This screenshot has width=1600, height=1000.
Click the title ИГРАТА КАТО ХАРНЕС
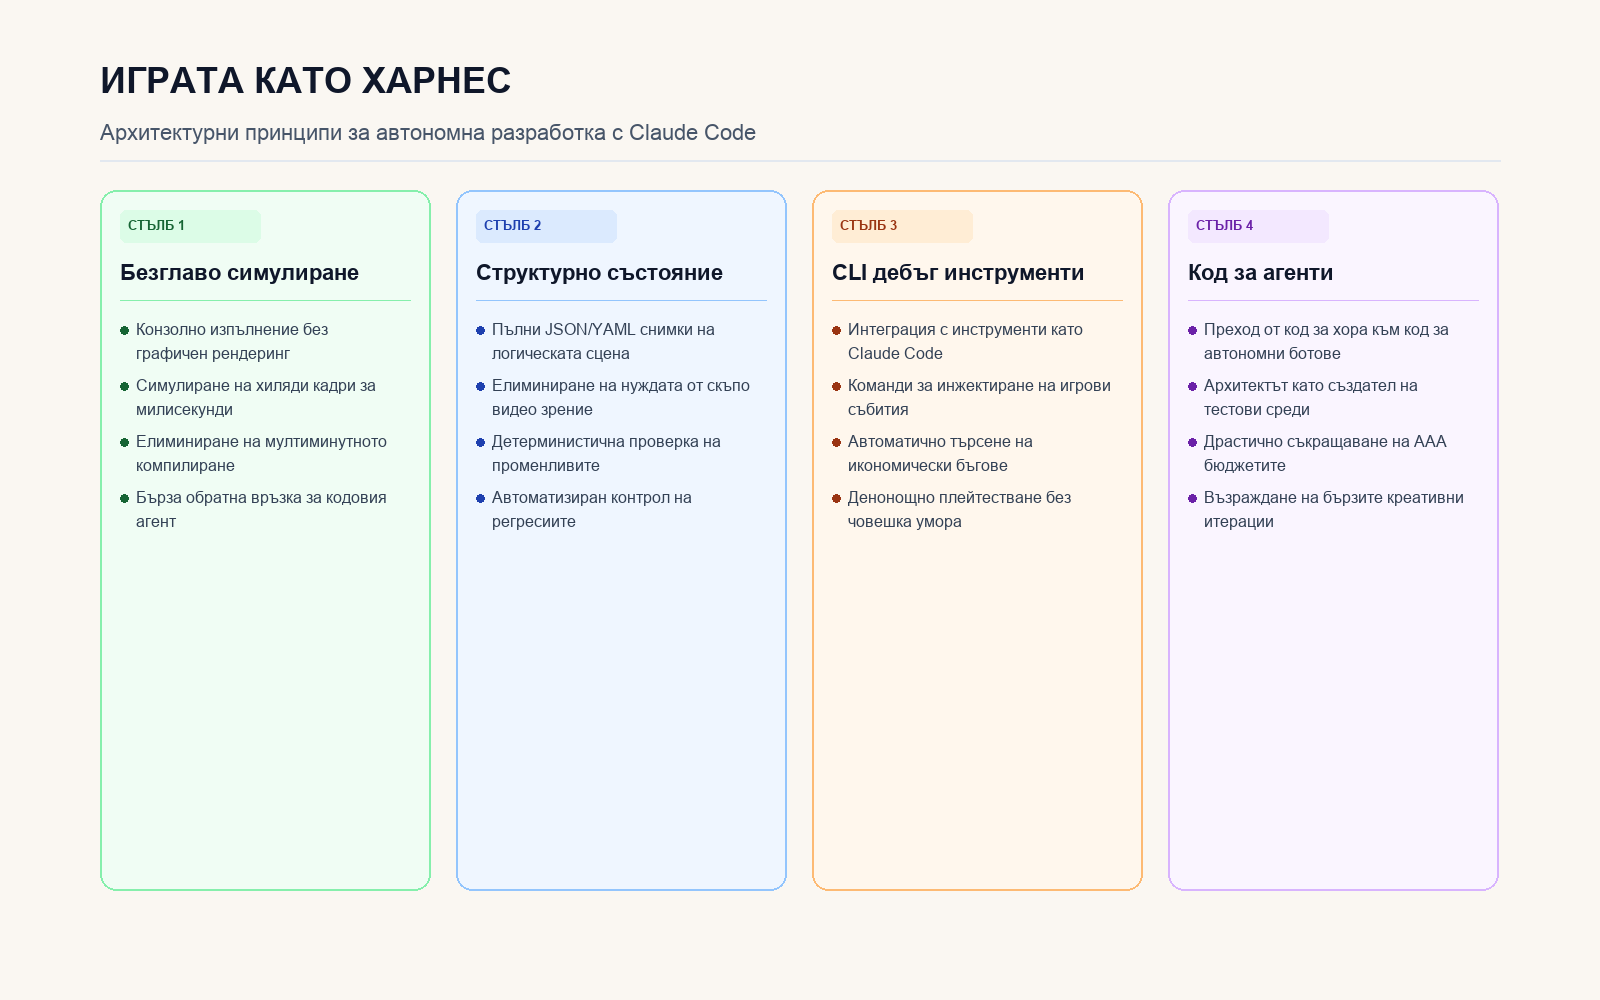[305, 81]
